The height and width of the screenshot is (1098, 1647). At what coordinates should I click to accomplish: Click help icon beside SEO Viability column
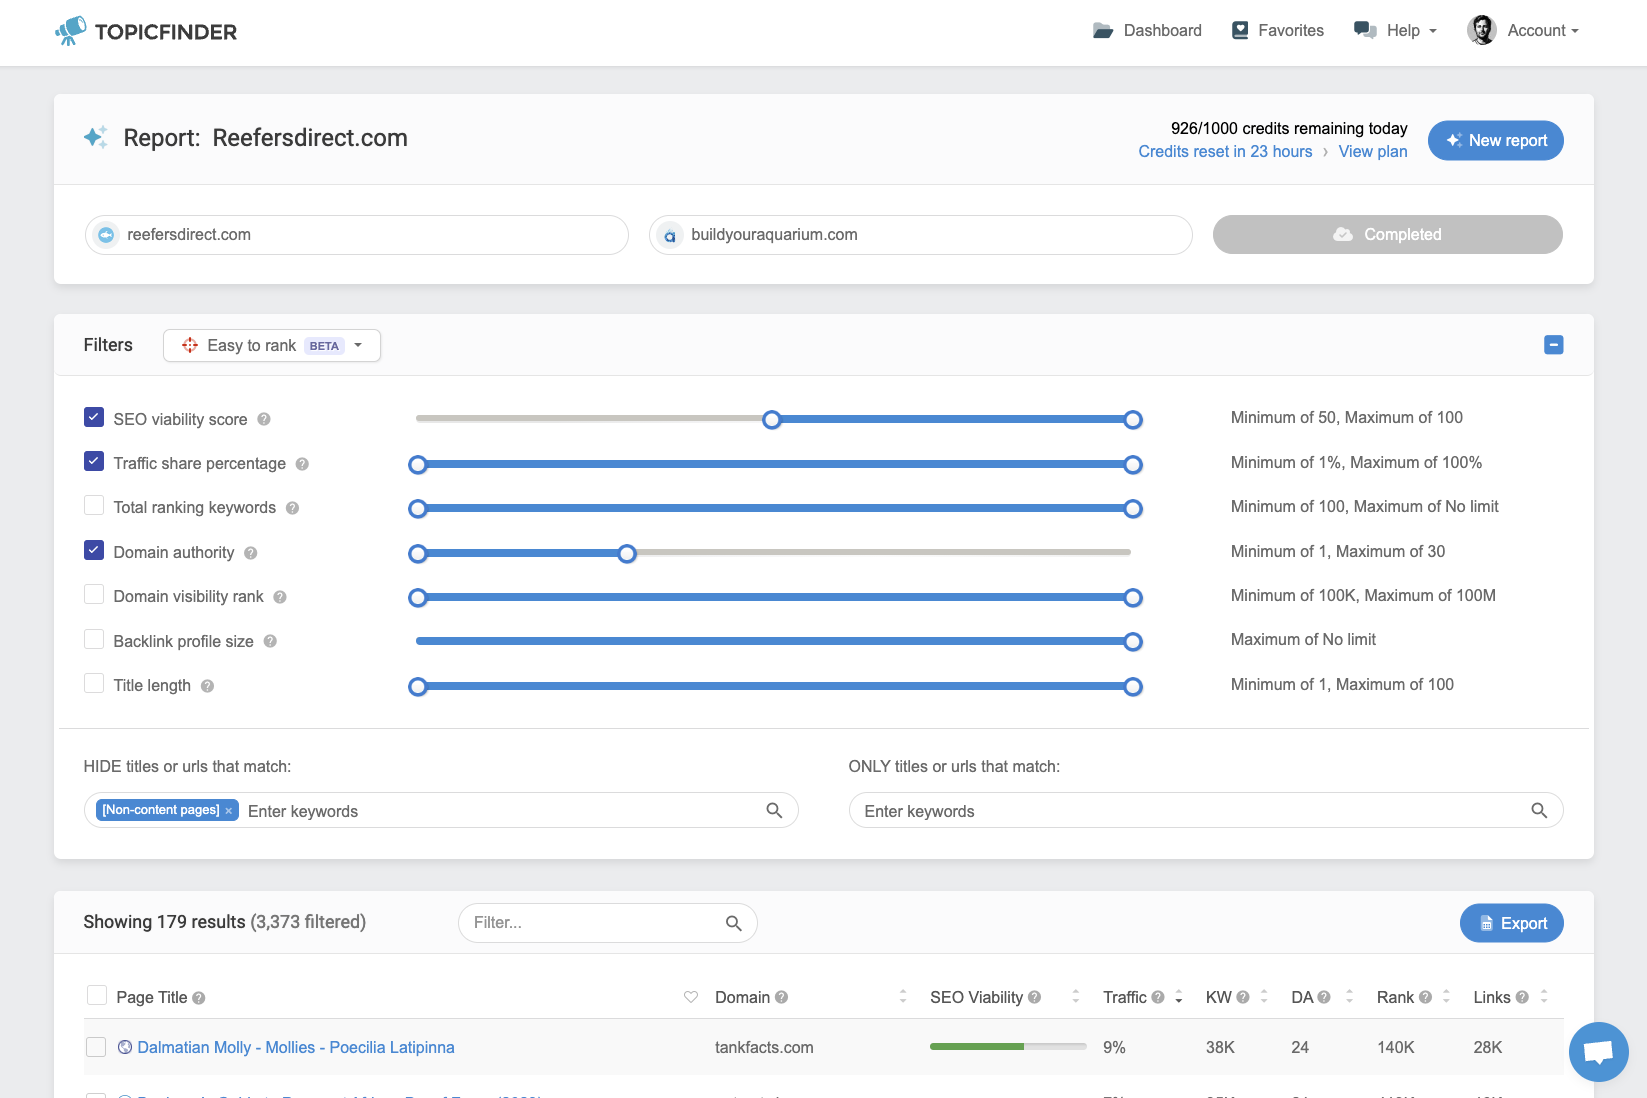point(1035,997)
